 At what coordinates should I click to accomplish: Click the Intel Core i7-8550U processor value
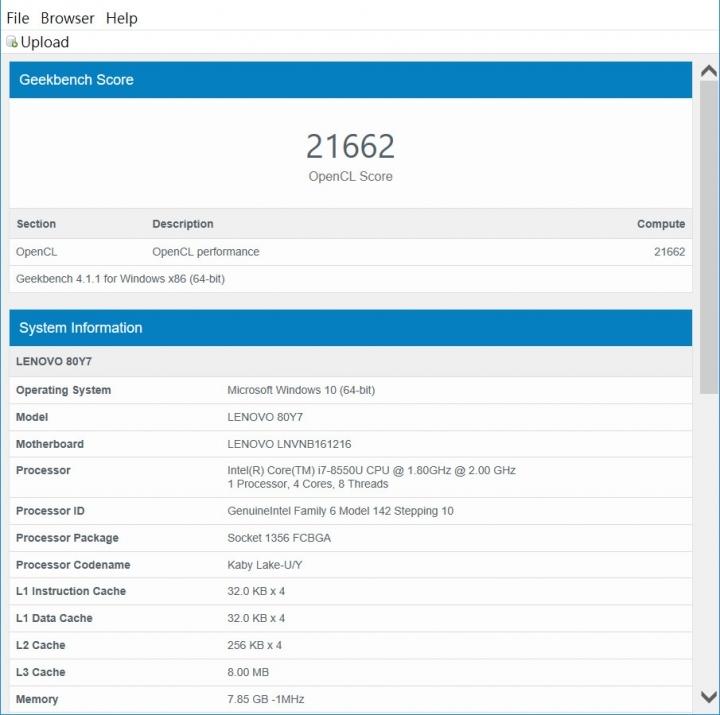371,470
